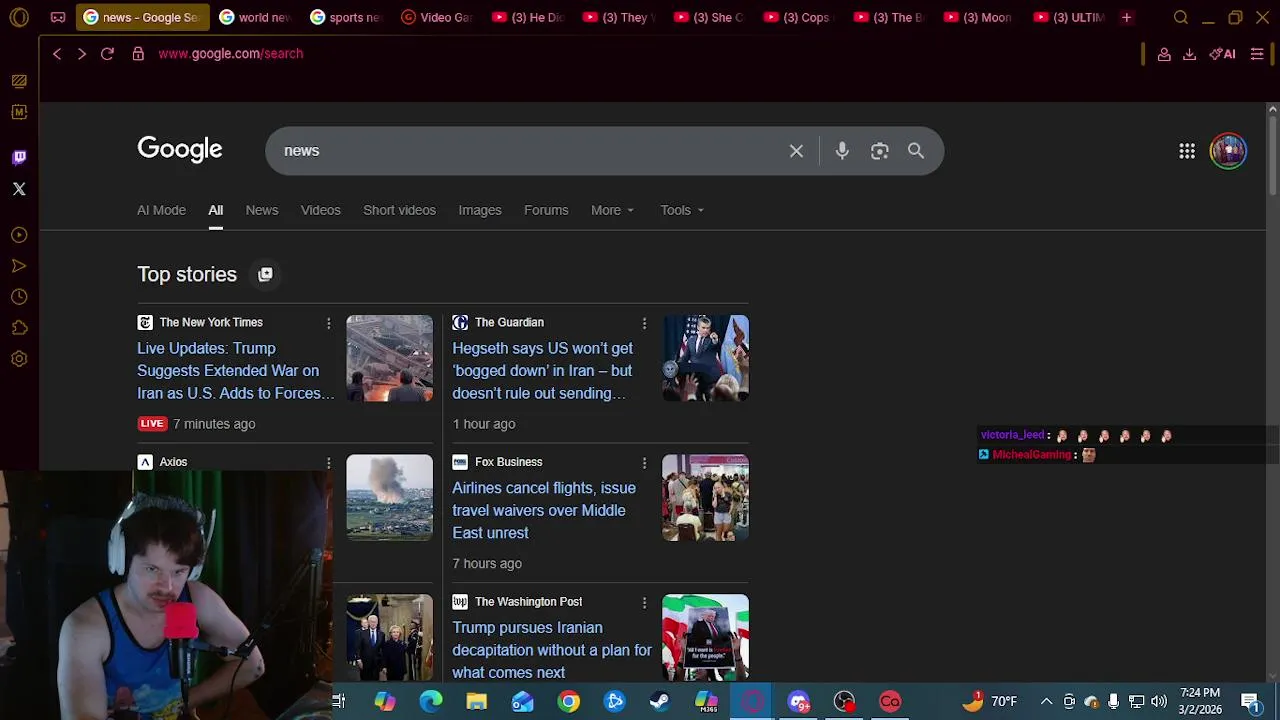Click the Top stories collection icon
The height and width of the screenshot is (720, 1280).
[265, 274]
